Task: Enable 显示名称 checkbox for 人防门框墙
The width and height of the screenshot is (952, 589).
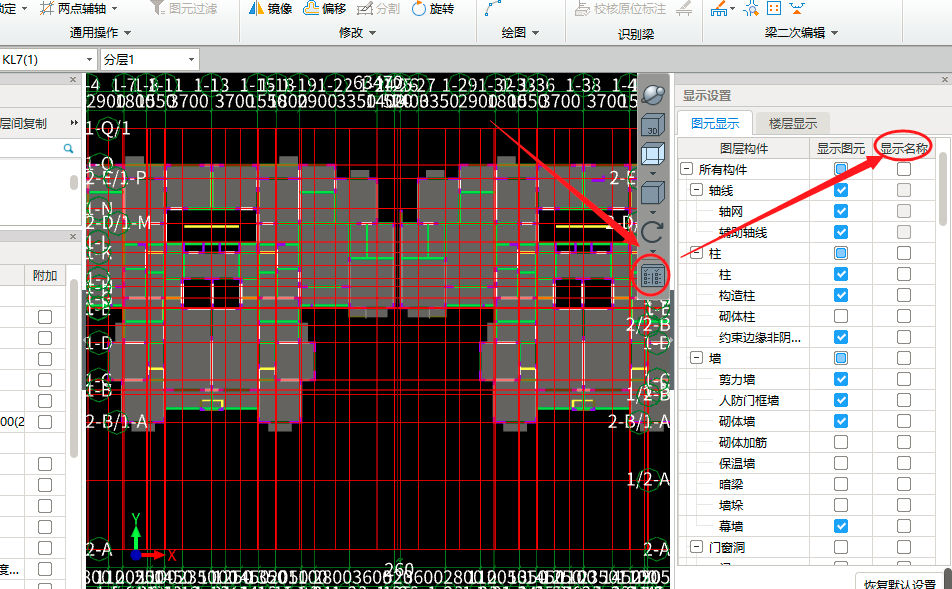Action: pyautogui.click(x=904, y=400)
